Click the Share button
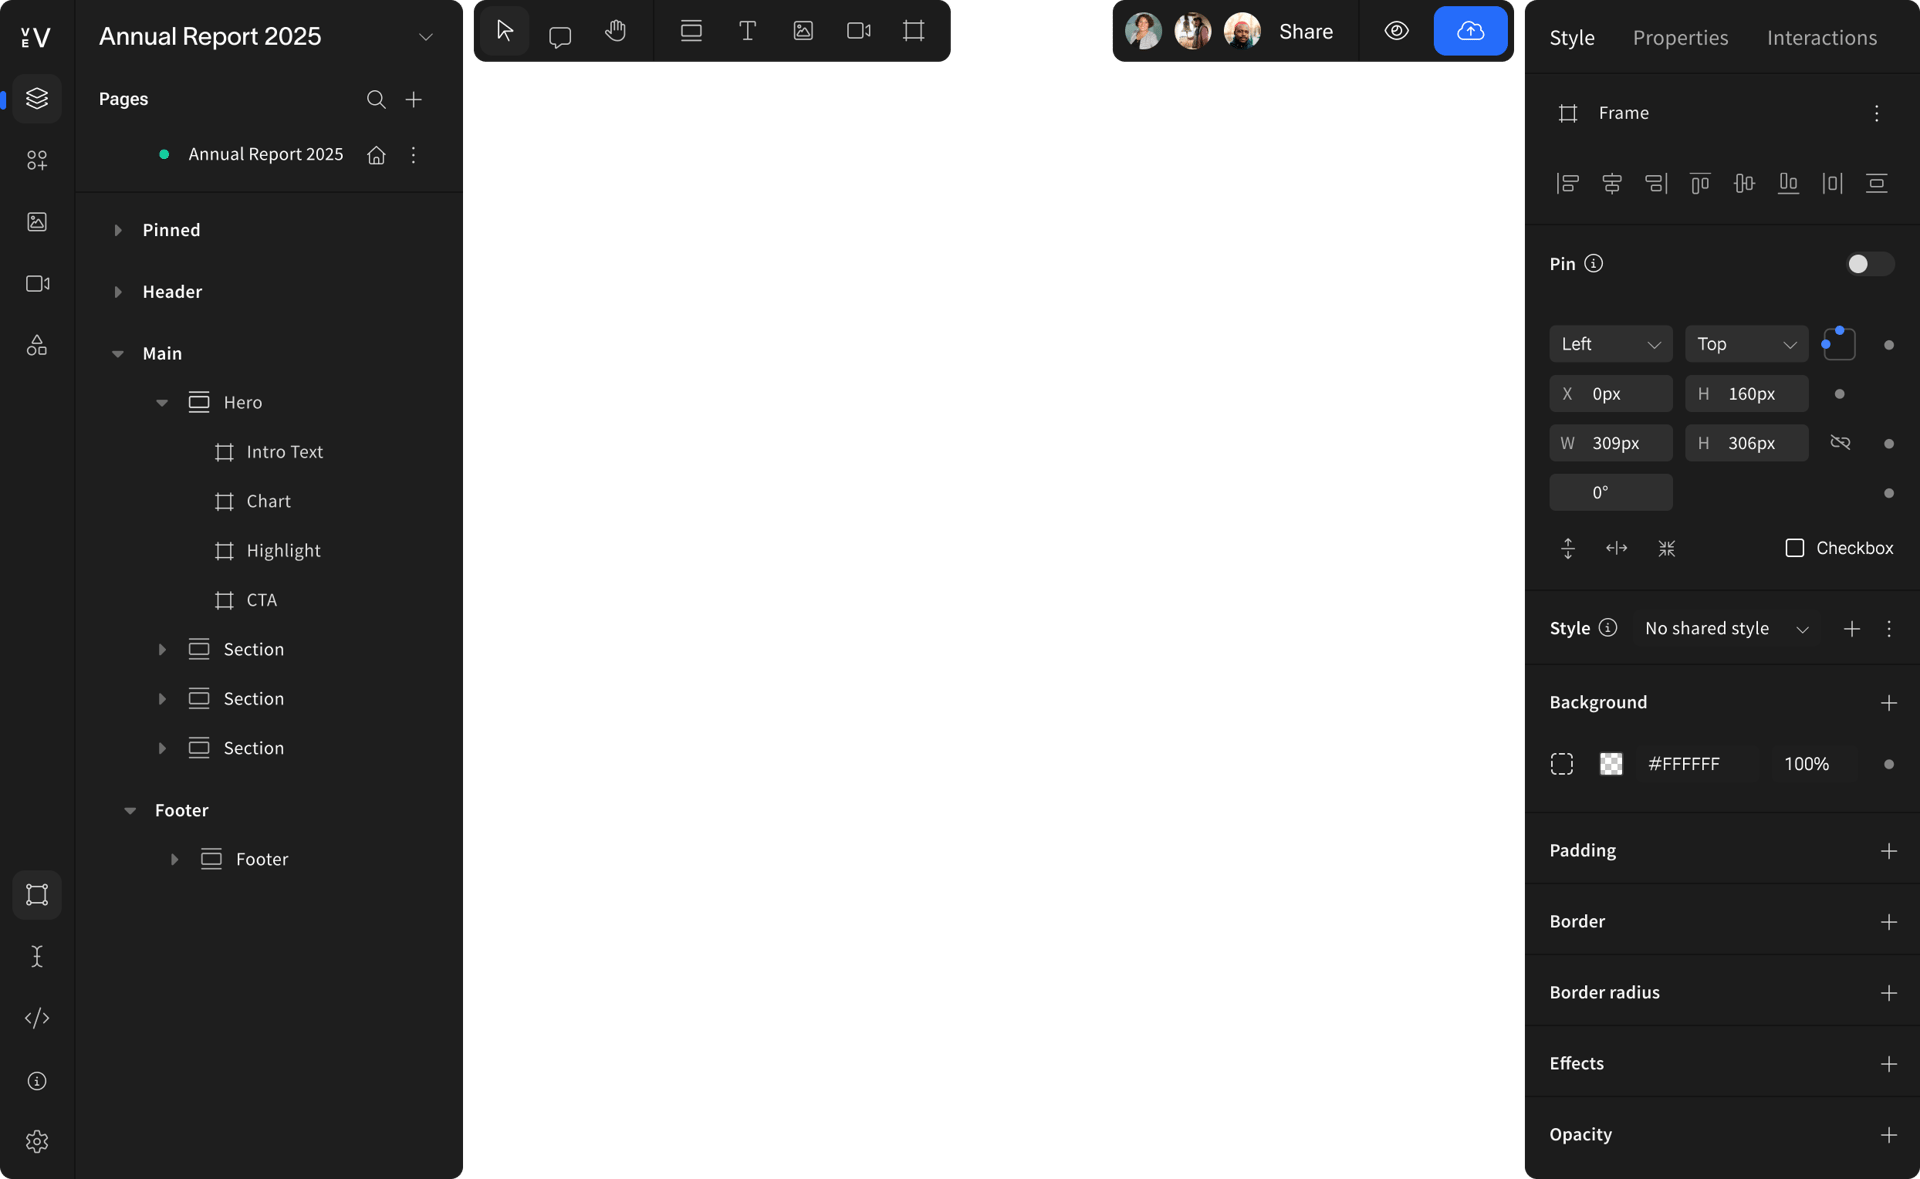This screenshot has width=1920, height=1179. [x=1306, y=31]
